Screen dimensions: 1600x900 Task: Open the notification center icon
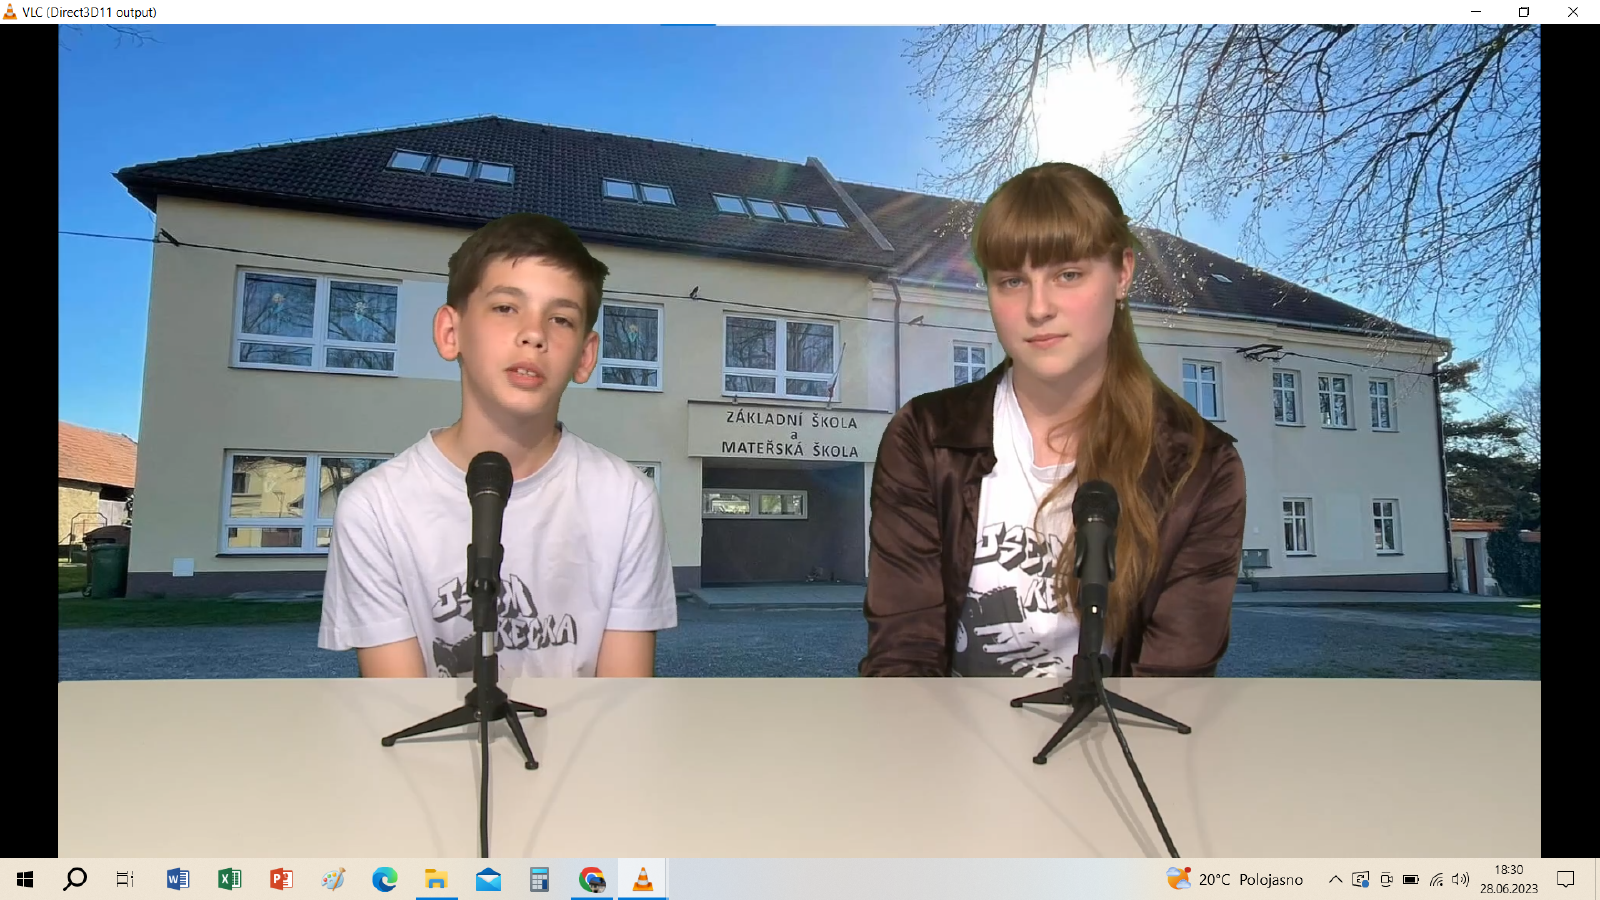pyautogui.click(x=1566, y=879)
